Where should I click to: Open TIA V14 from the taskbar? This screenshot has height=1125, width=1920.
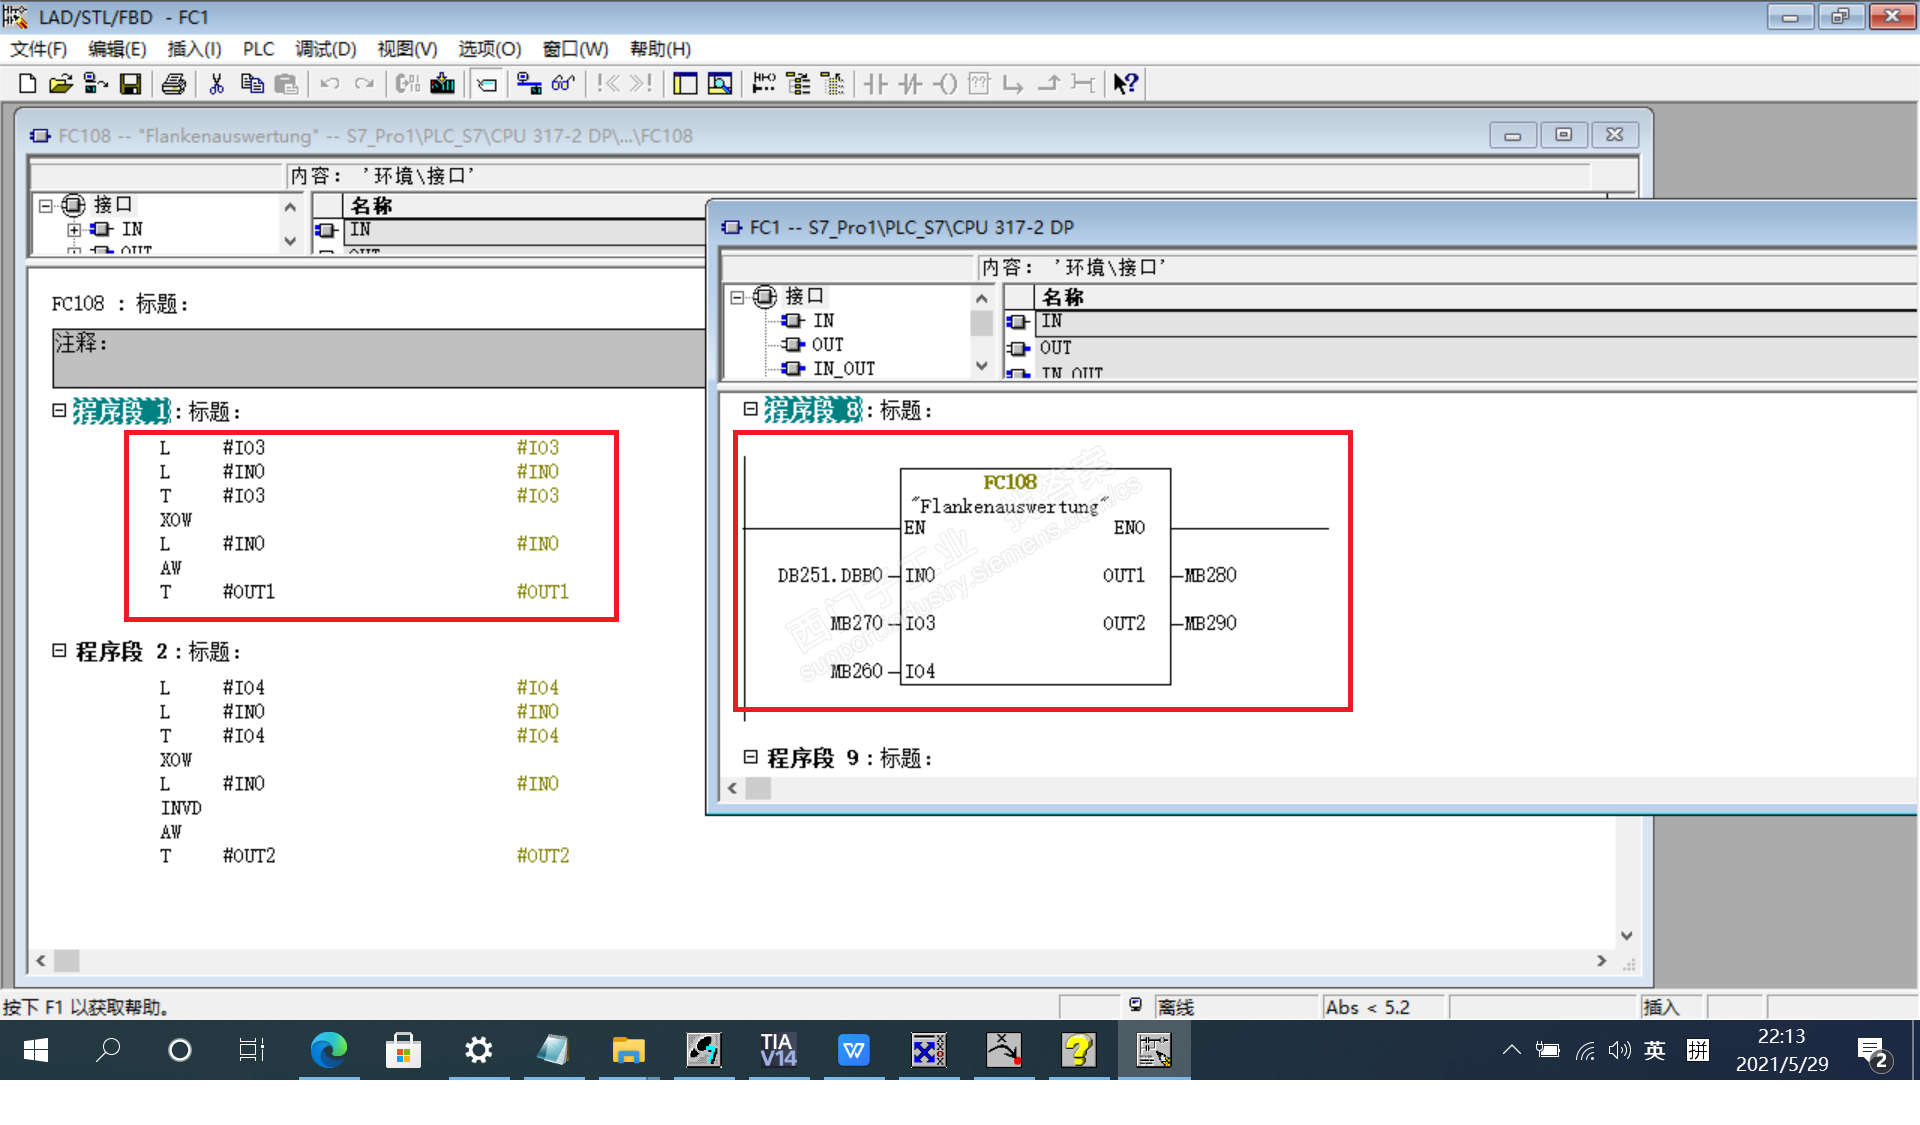click(778, 1050)
